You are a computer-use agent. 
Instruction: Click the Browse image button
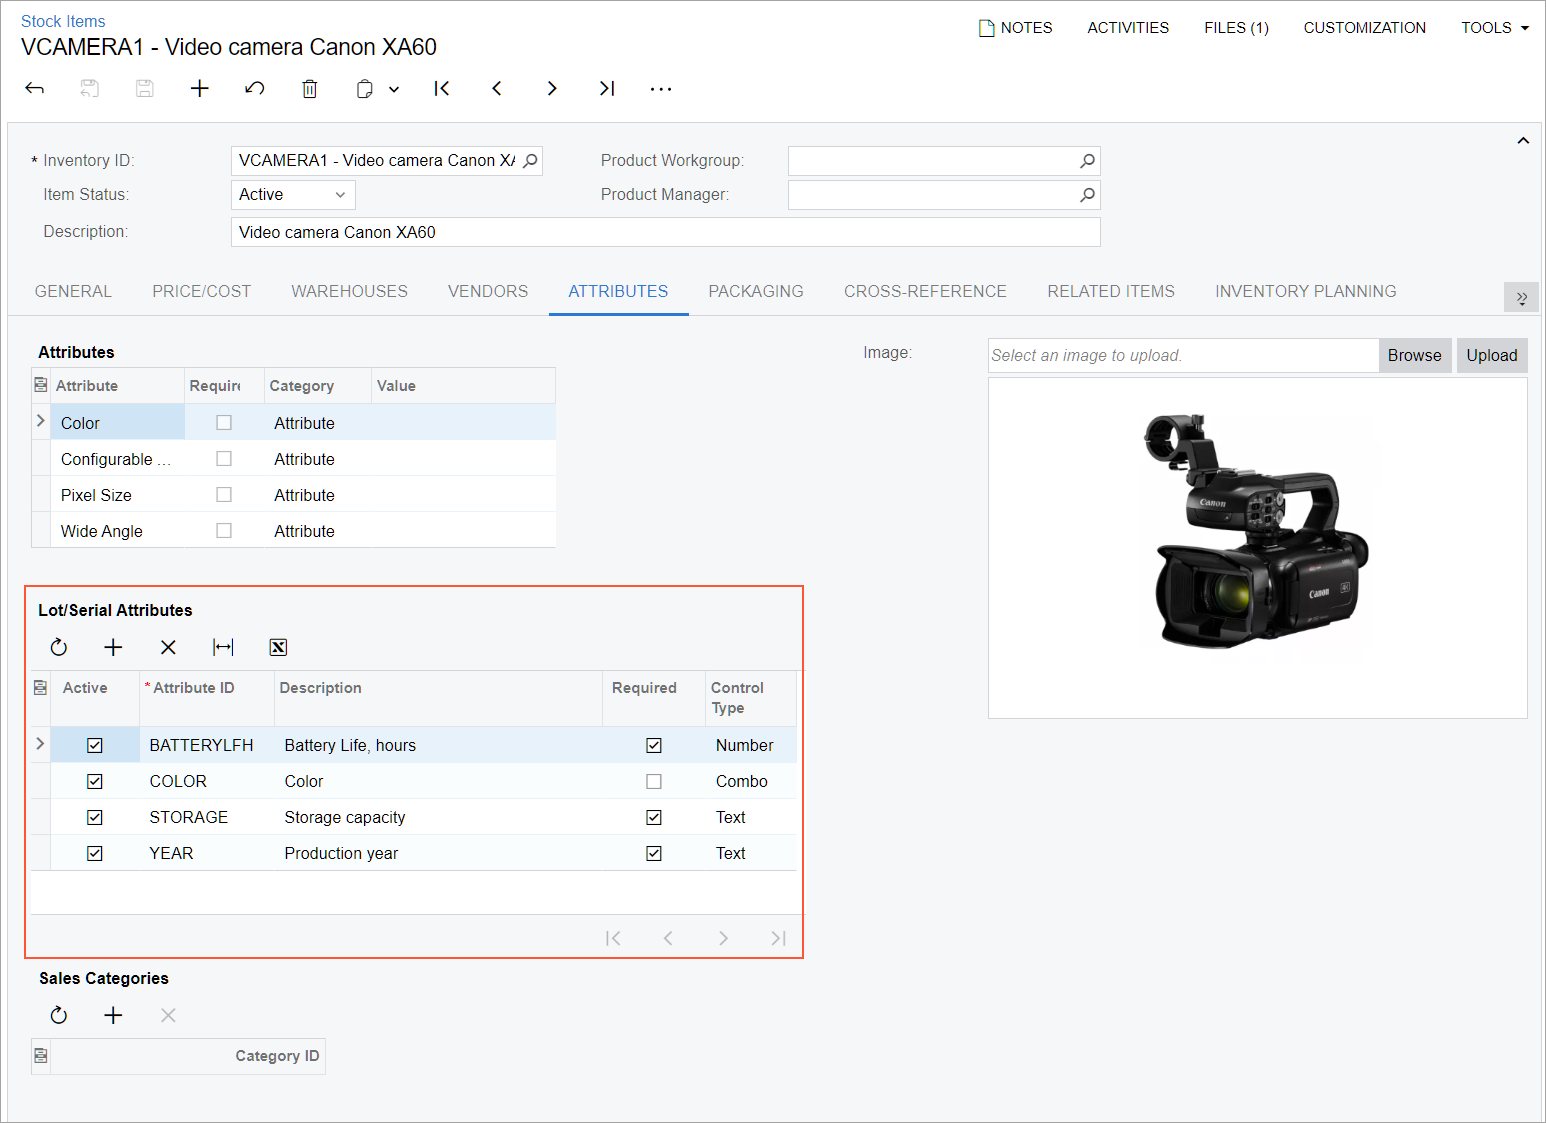click(1415, 355)
